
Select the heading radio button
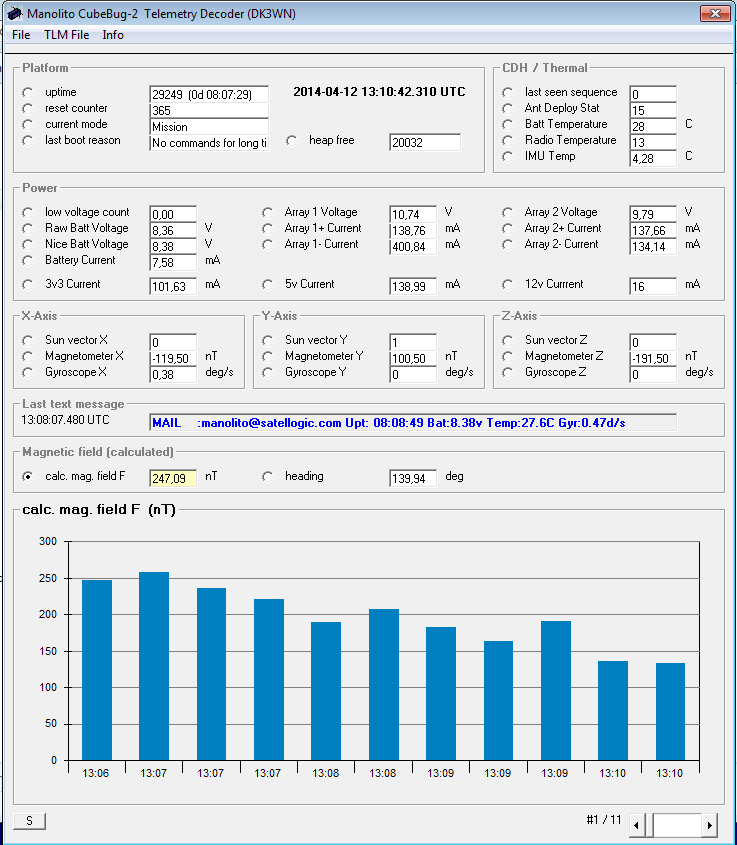click(x=268, y=477)
